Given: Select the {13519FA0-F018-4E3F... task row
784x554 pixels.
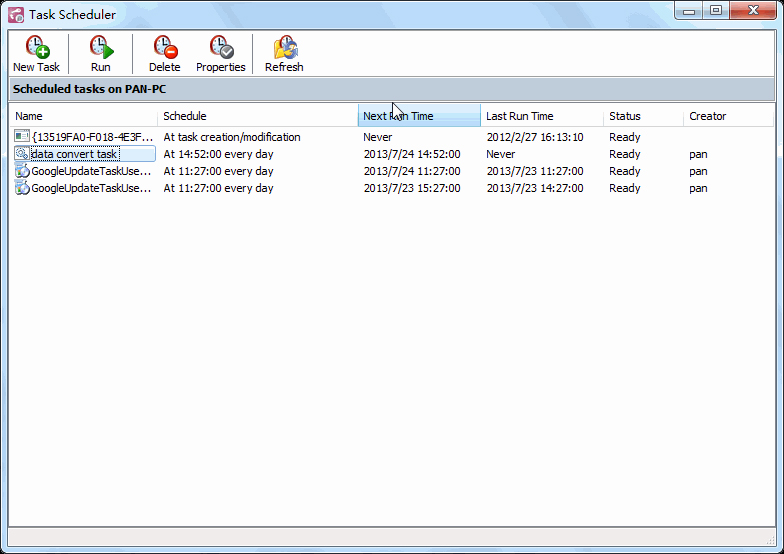Looking at the screenshot, I should point(92,137).
